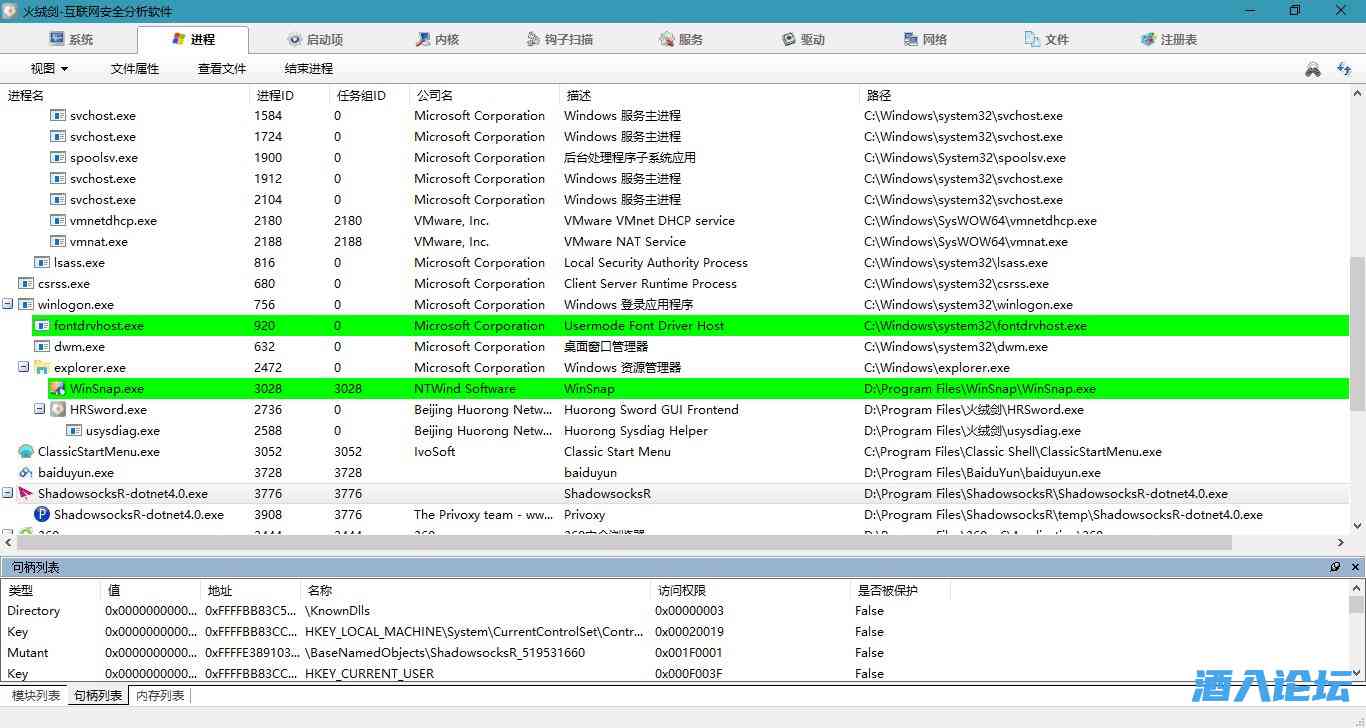Screen dimensions: 1366x728
Task: Collapse the ShadowsocksR-dotnet4.0.exe parent node
Action: click(8, 494)
